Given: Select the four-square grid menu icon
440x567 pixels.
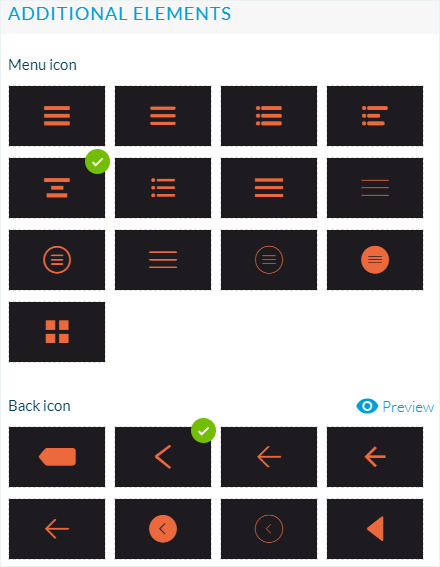Looking at the screenshot, I should pyautogui.click(x=57, y=332).
